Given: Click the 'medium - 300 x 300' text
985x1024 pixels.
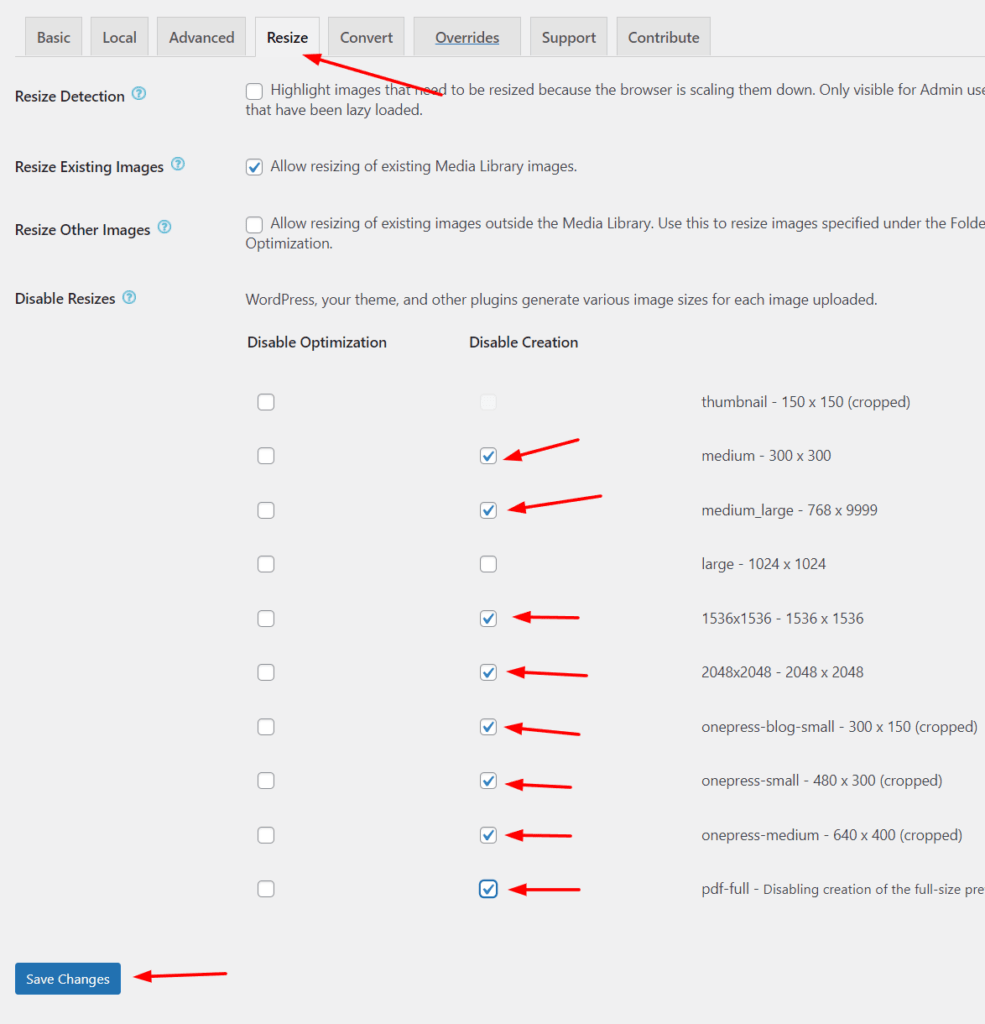Looking at the screenshot, I should [766, 456].
